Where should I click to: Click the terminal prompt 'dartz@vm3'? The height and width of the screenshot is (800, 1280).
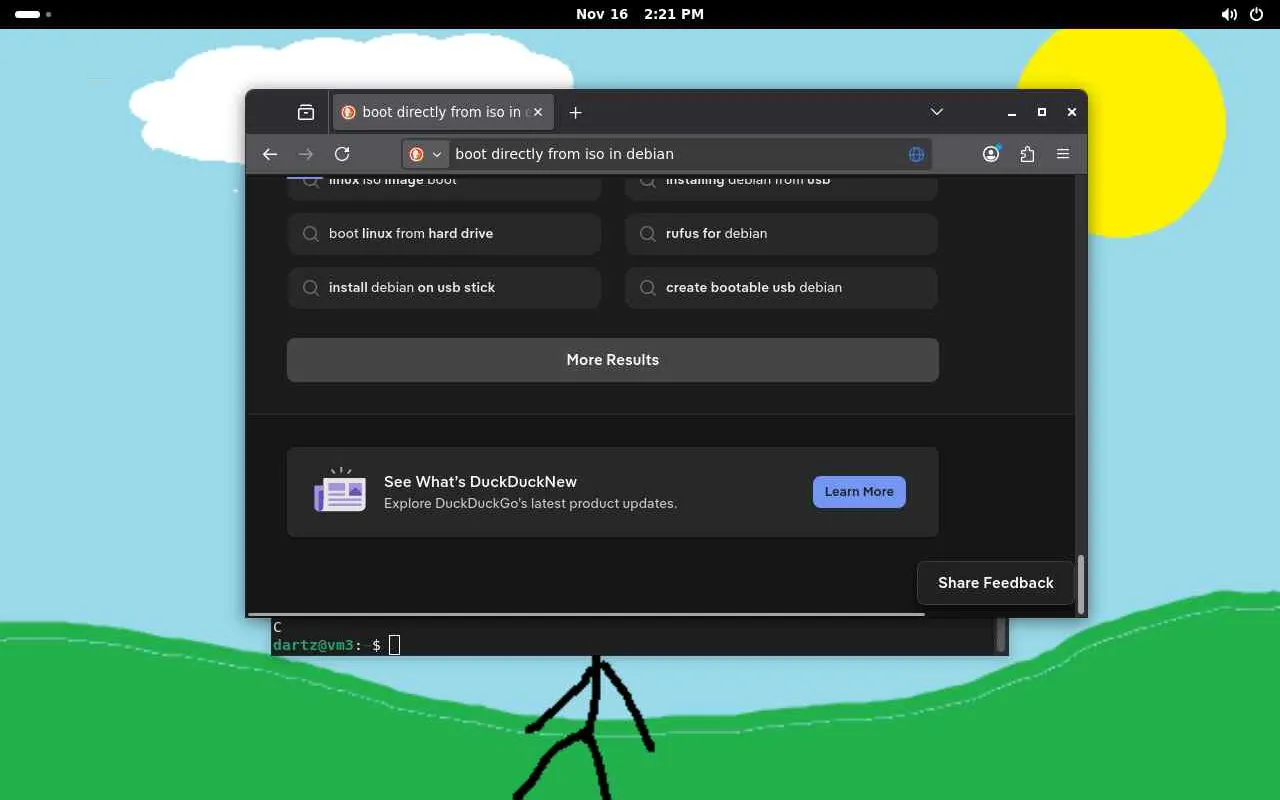pyautogui.click(x=313, y=645)
